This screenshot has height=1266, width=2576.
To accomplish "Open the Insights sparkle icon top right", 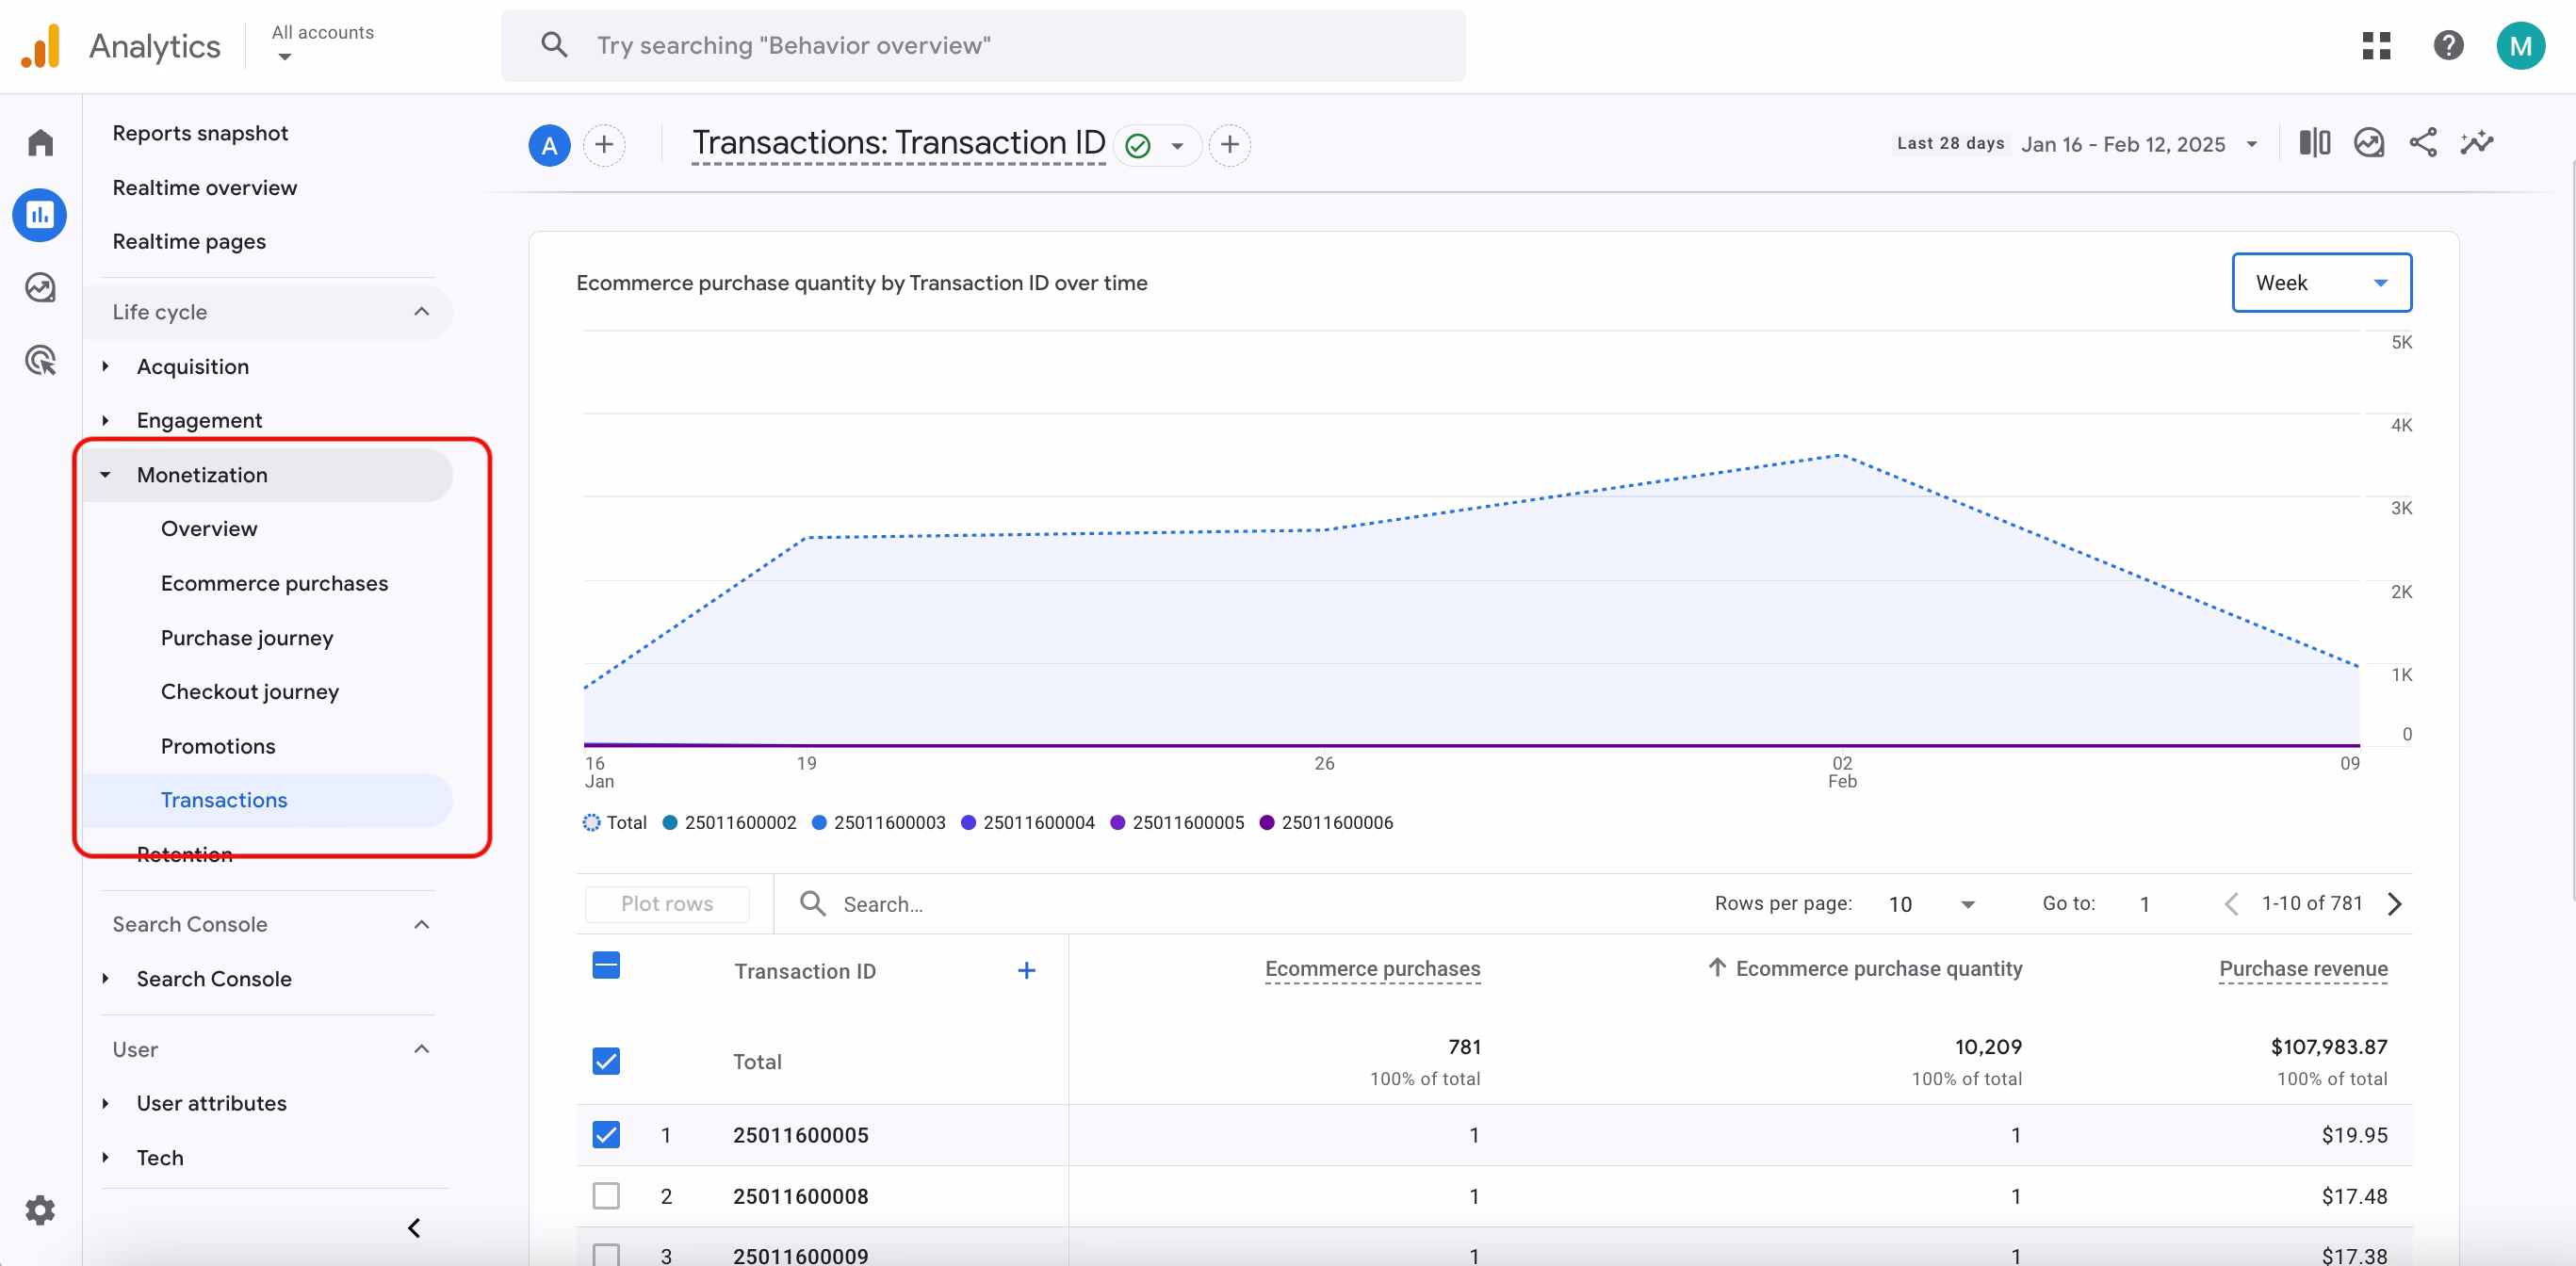I will 2477,143.
